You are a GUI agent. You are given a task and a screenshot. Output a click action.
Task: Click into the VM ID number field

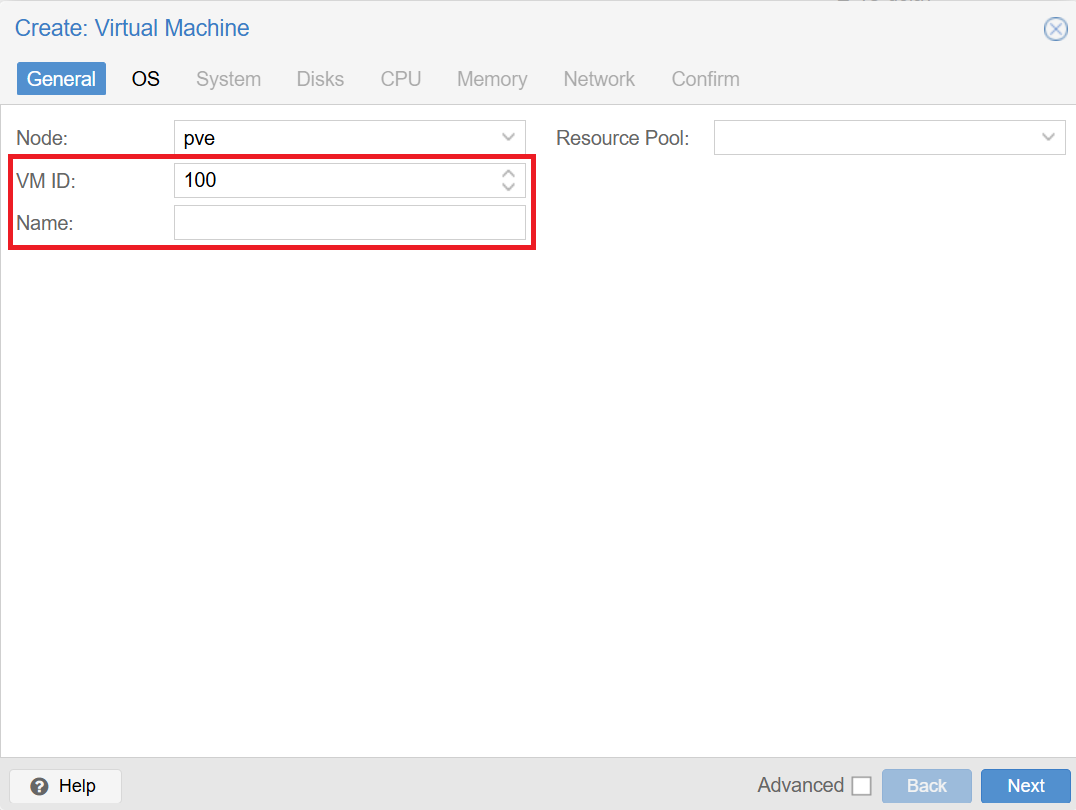click(x=335, y=181)
